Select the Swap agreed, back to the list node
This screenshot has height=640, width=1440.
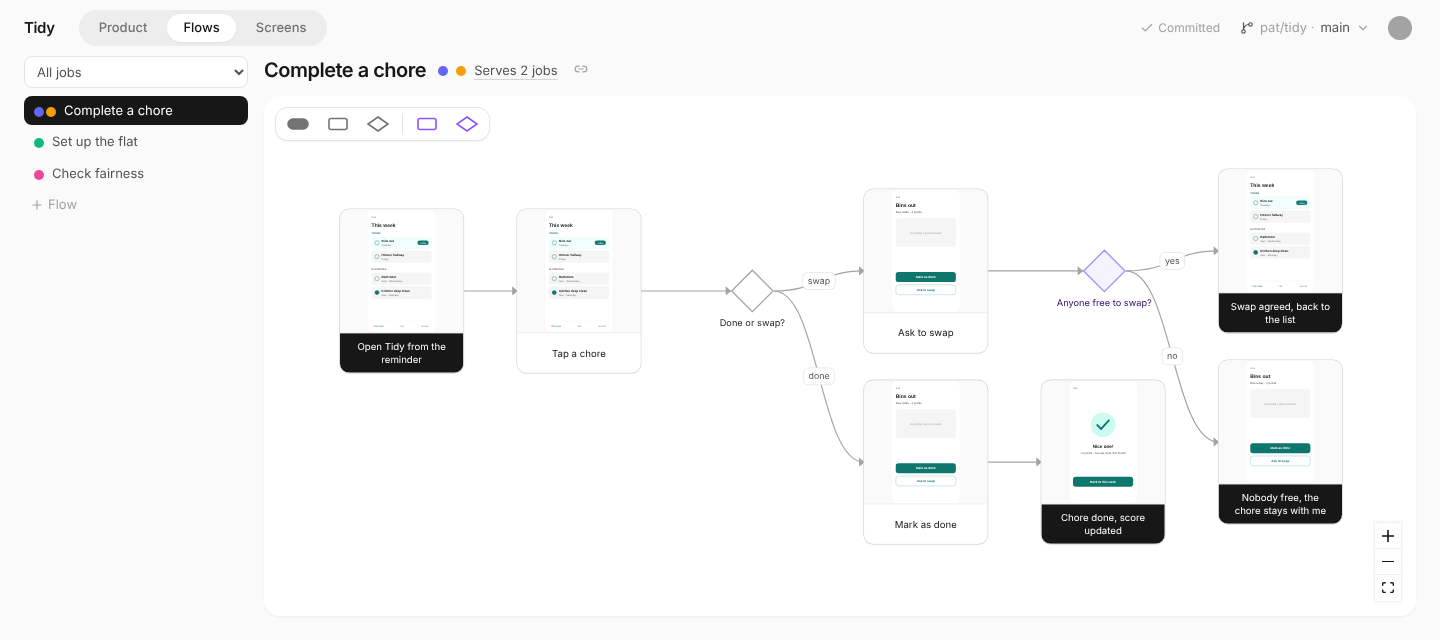(x=1280, y=251)
